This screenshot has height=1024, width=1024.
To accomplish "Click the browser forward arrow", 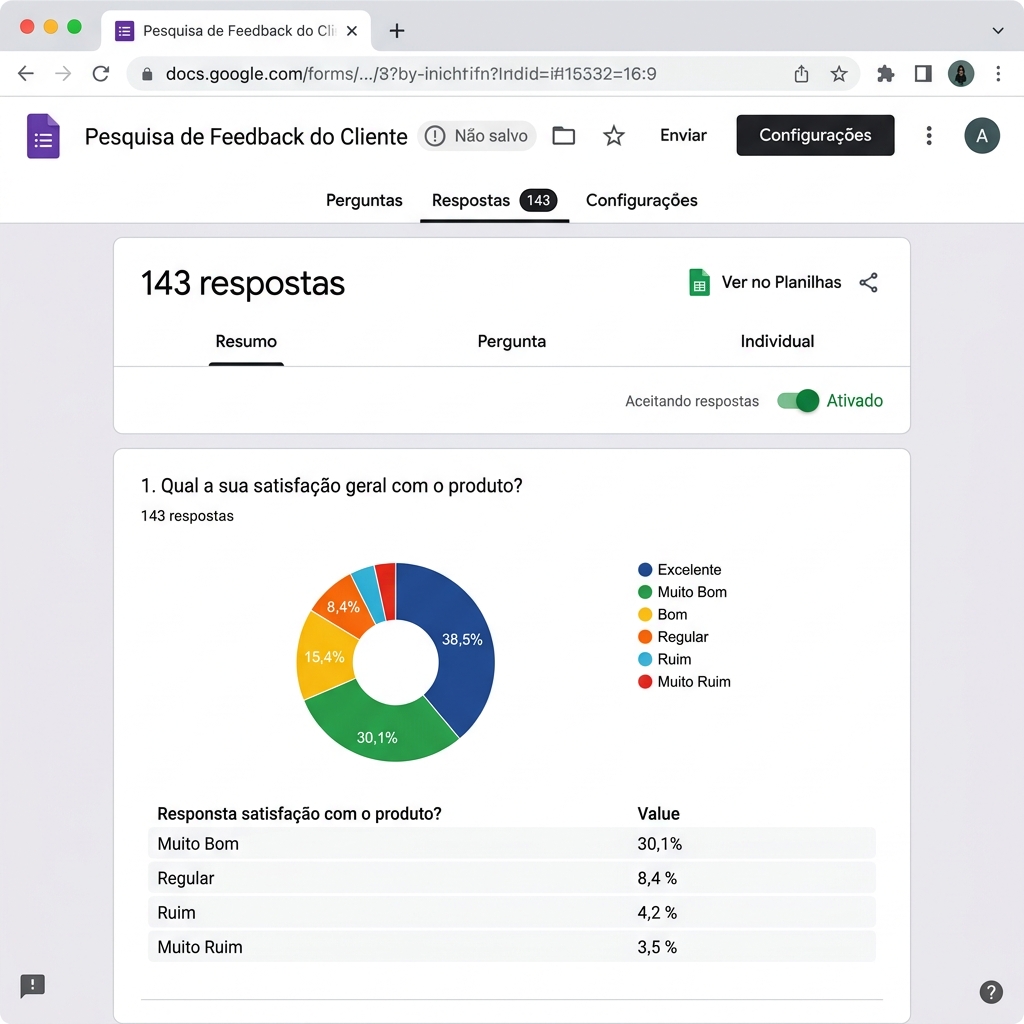I will [63, 73].
